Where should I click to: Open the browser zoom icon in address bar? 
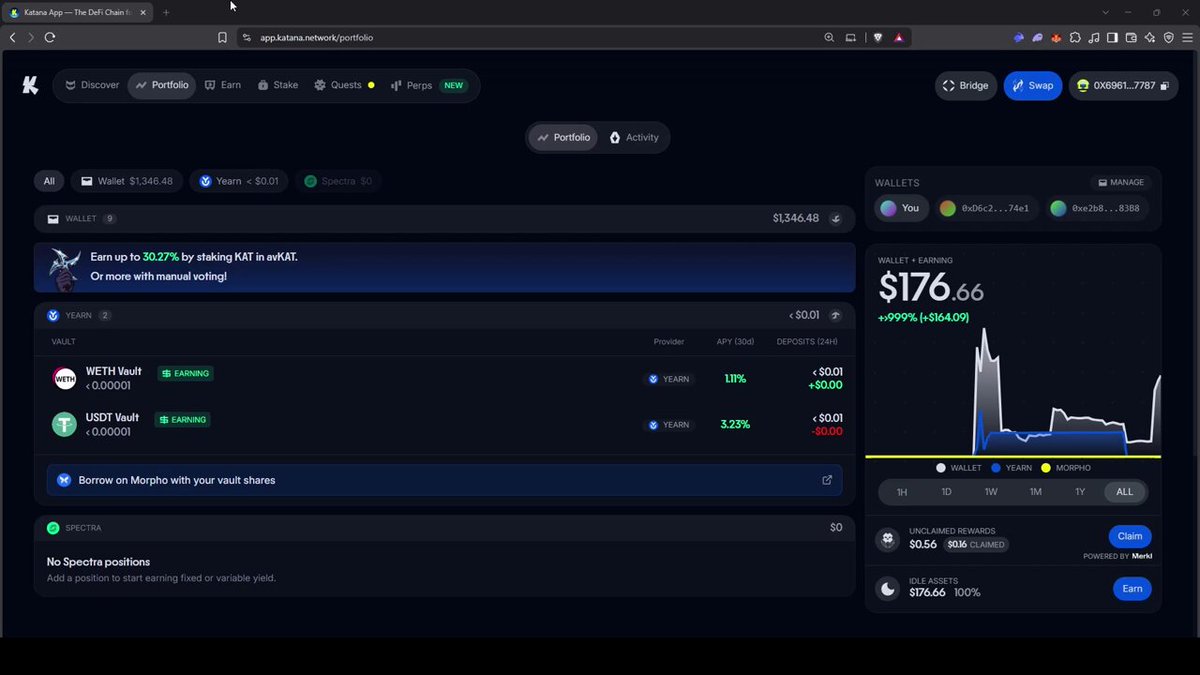(x=829, y=37)
